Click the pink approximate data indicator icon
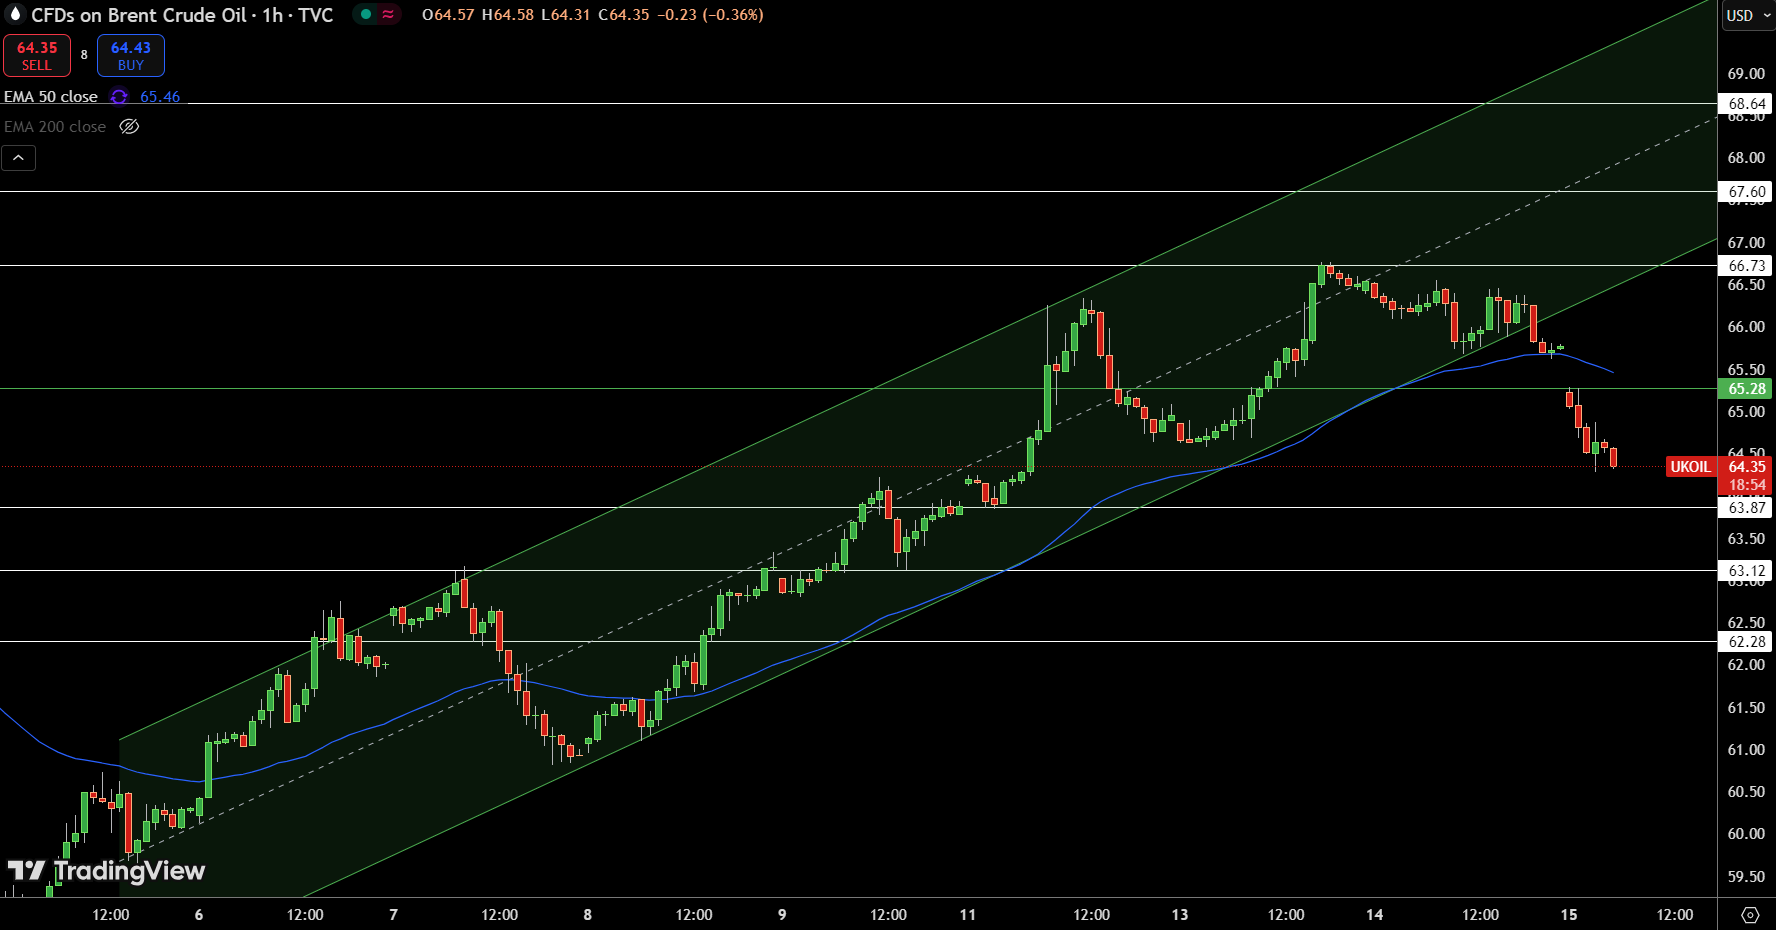The height and width of the screenshot is (930, 1776). pyautogui.click(x=388, y=15)
